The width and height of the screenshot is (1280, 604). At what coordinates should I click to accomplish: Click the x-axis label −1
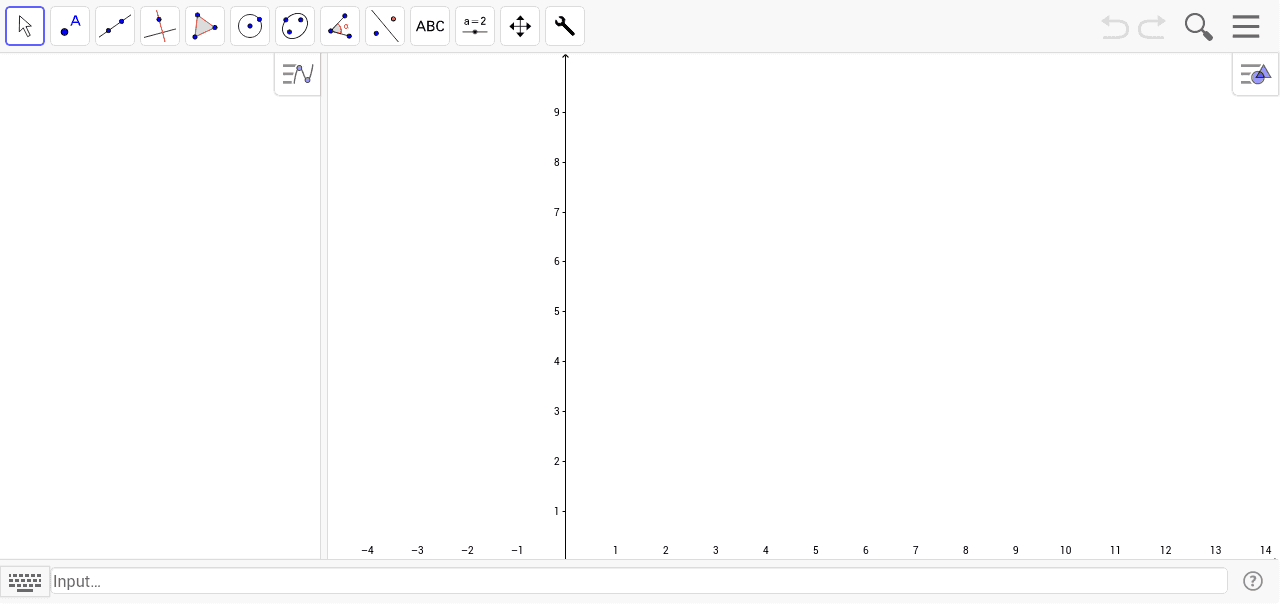pos(517,551)
